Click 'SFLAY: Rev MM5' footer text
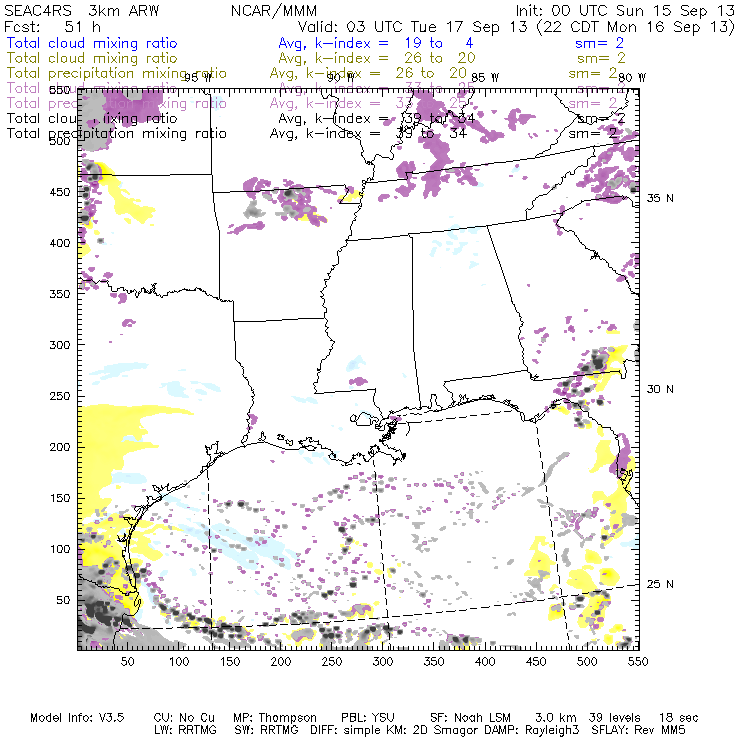The width and height of the screenshot is (740, 740). click(638, 730)
